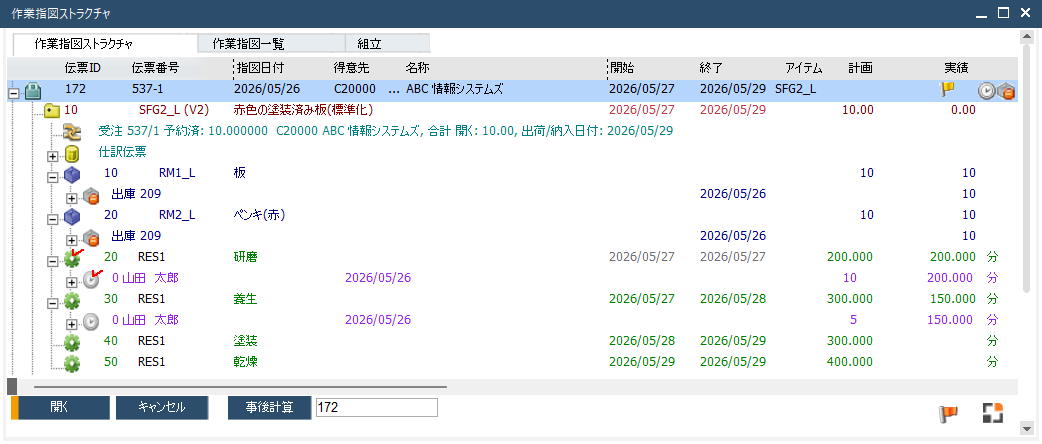Click the scroll down arrow at bottom right
Viewport: 1042px width, 444px height.
coord(1028,427)
